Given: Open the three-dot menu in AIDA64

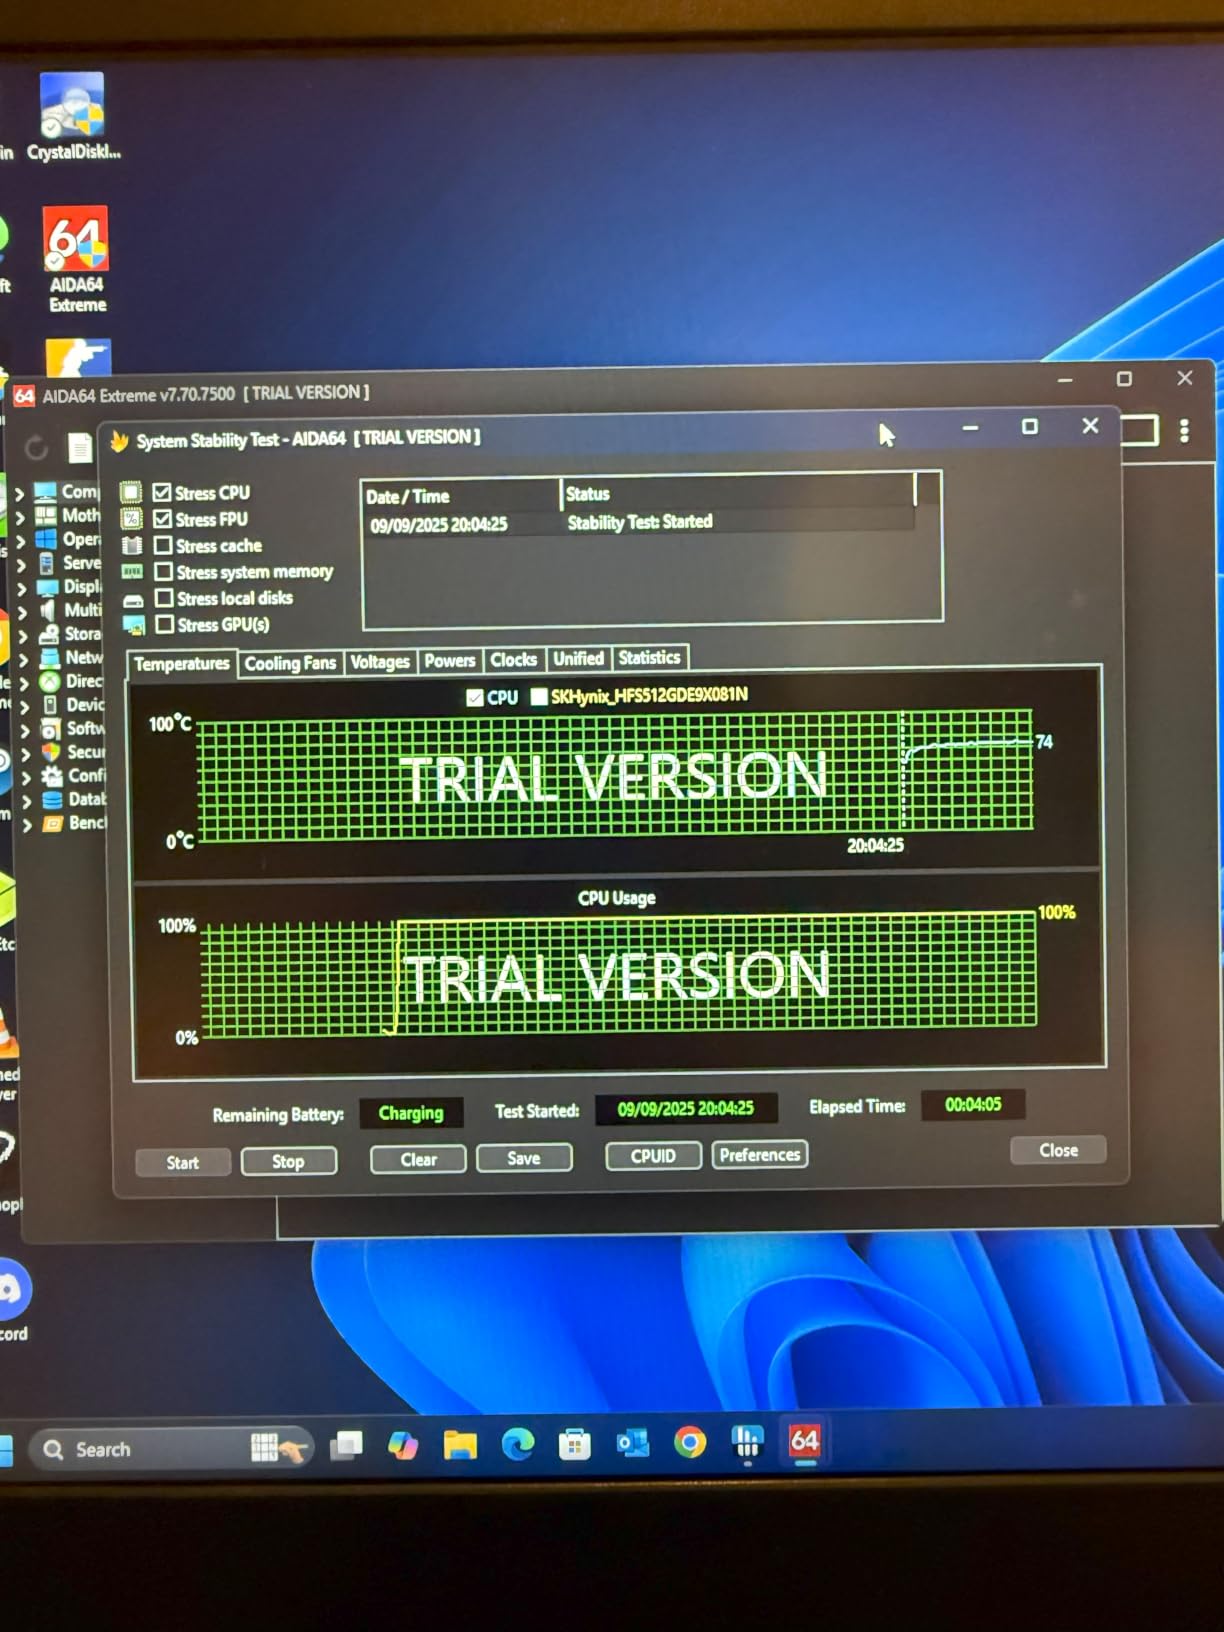Looking at the screenshot, I should click(1184, 431).
